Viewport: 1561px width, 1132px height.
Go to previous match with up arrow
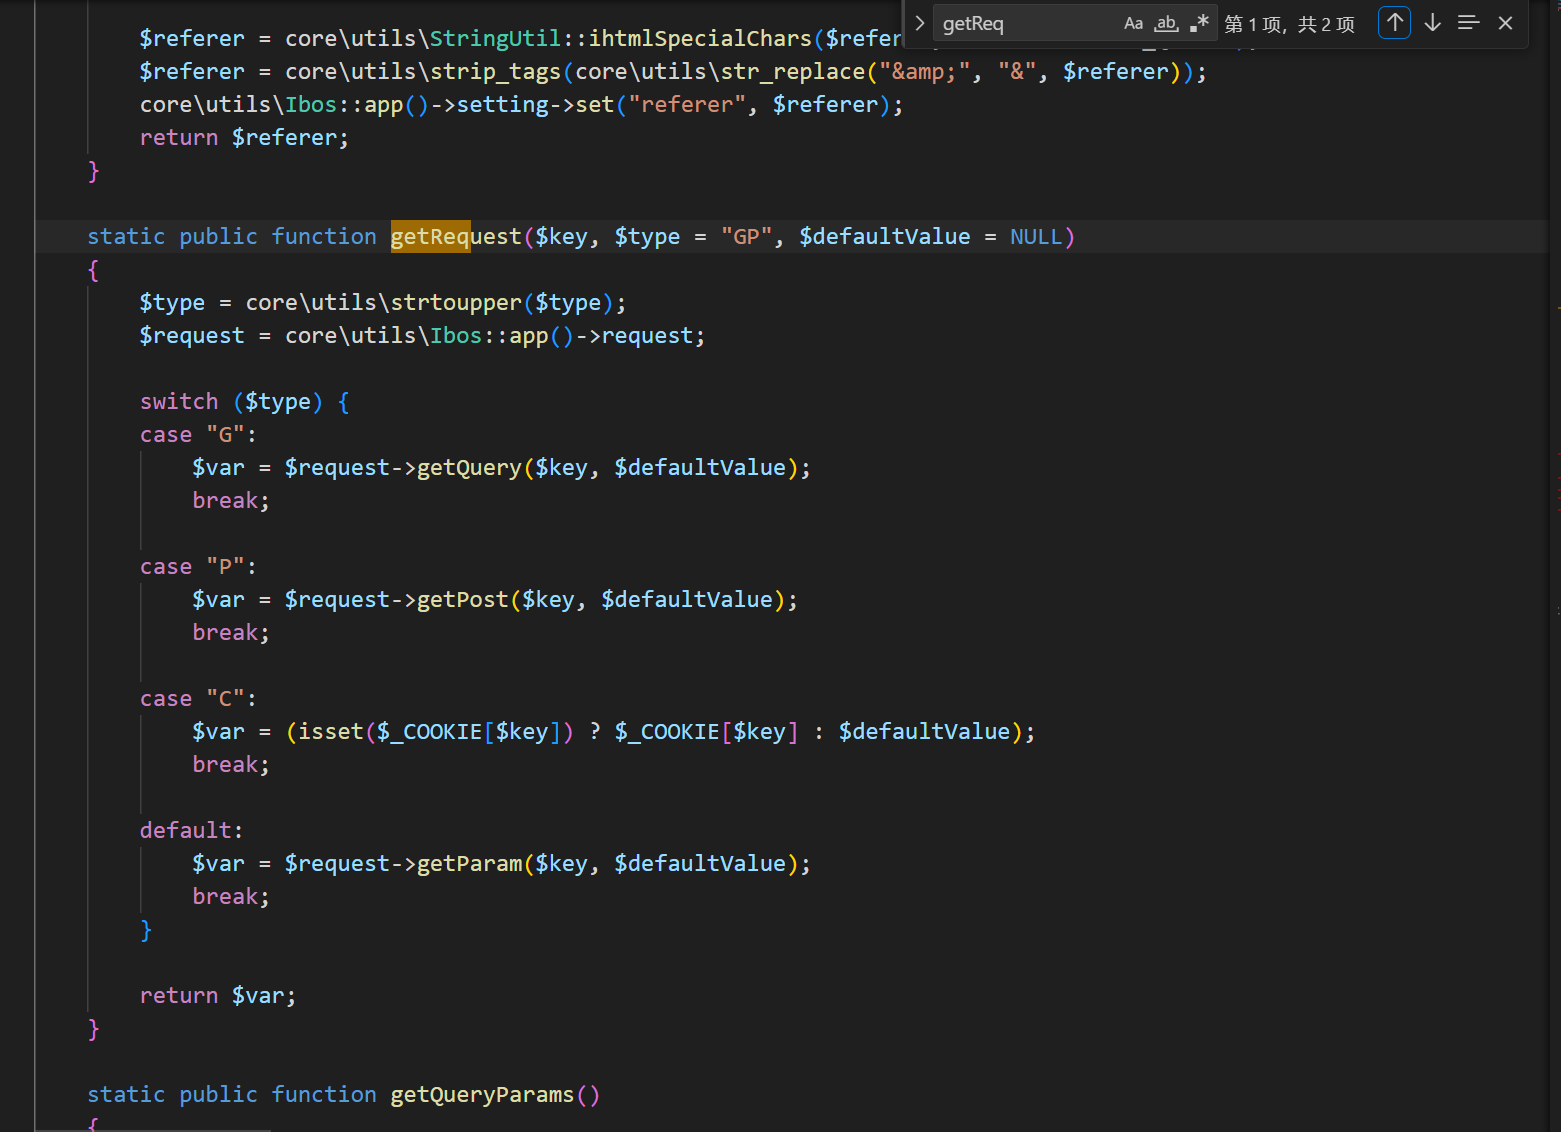1394,22
